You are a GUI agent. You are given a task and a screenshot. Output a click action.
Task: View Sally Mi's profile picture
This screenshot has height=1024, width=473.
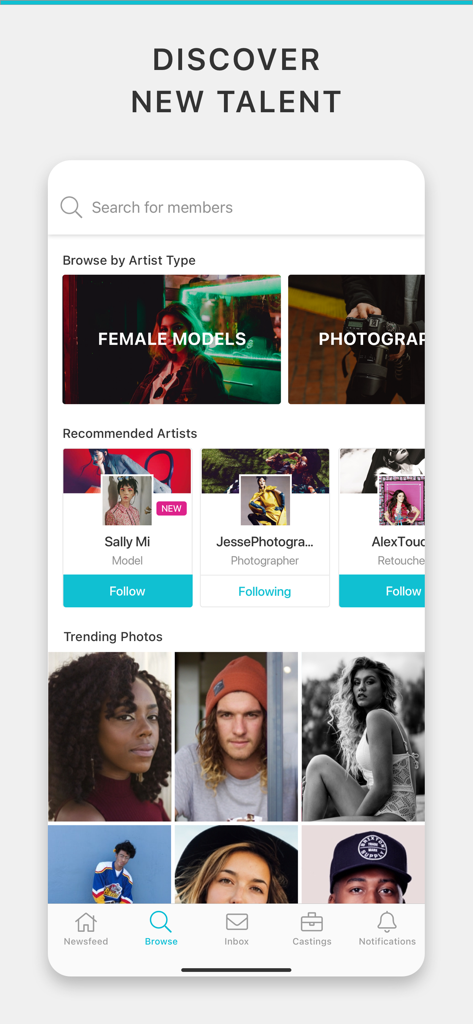(127, 500)
